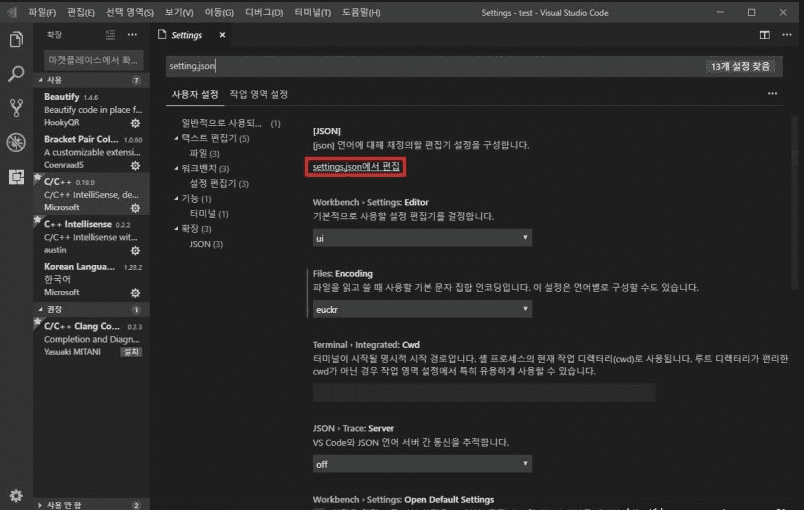Install C/C++ Clang Command Adapter extension

tap(131, 352)
